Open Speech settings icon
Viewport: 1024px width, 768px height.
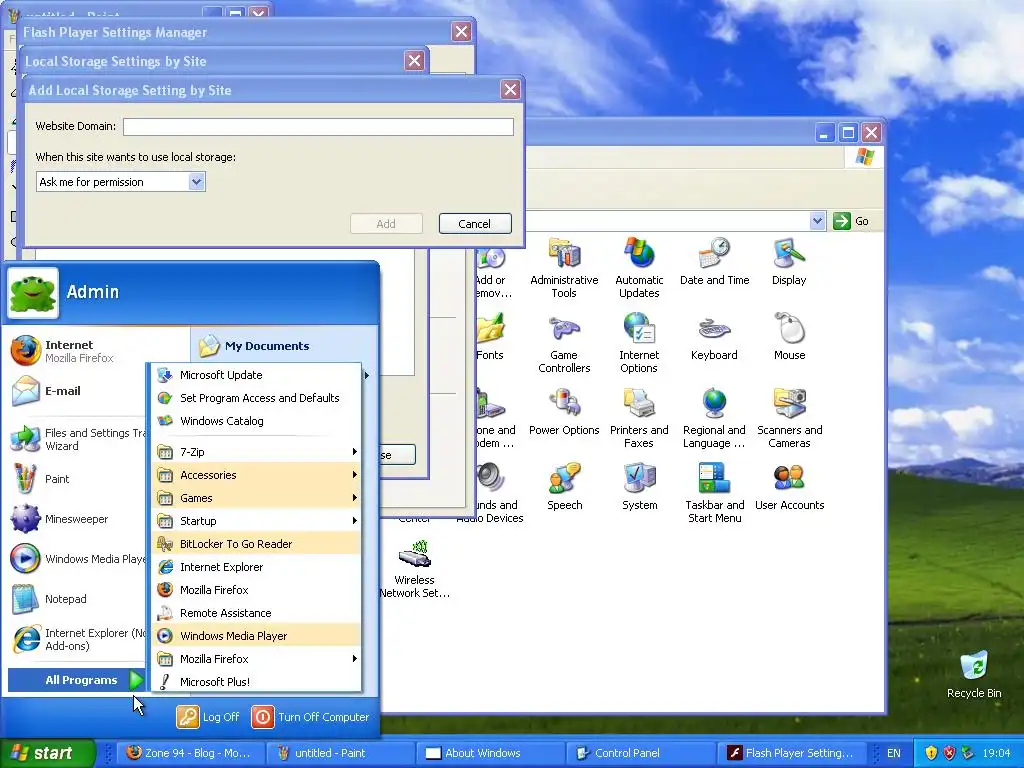[564, 487]
